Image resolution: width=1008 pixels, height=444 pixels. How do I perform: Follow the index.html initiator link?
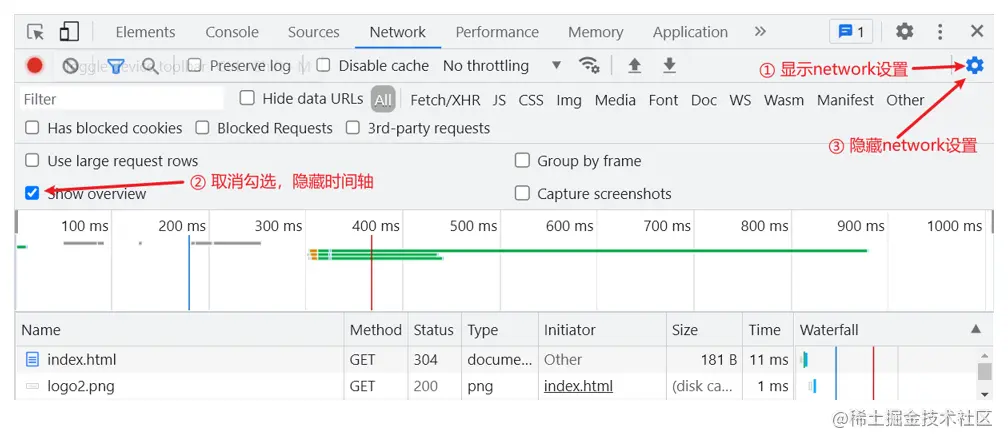578,386
